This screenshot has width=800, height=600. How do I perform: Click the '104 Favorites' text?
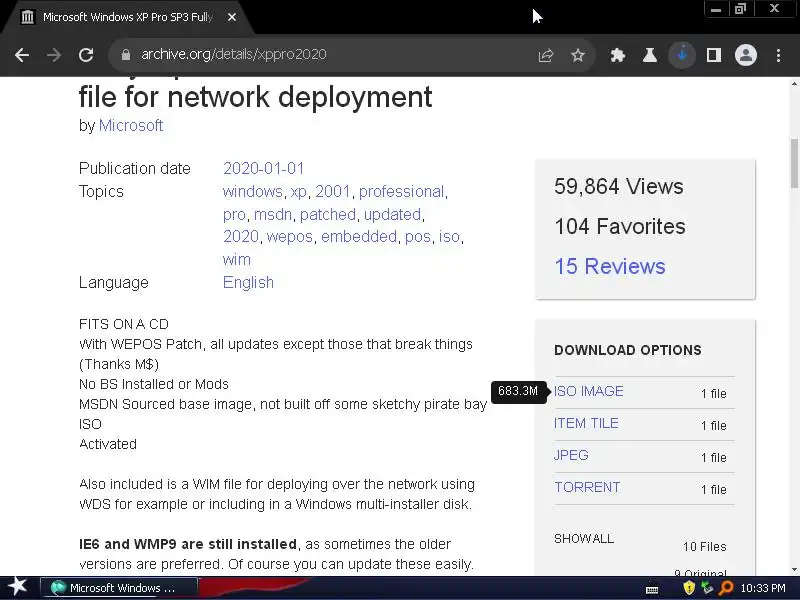click(620, 227)
